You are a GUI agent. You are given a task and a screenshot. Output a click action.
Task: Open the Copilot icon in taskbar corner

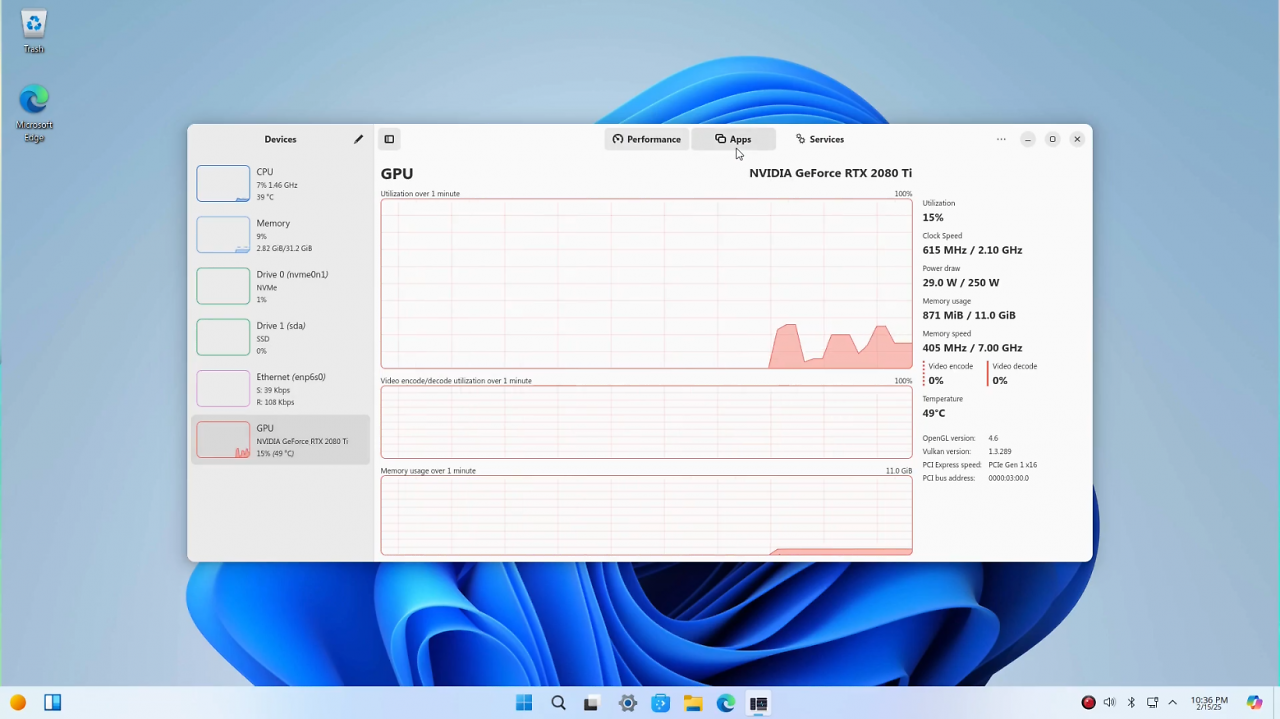pos(1255,703)
